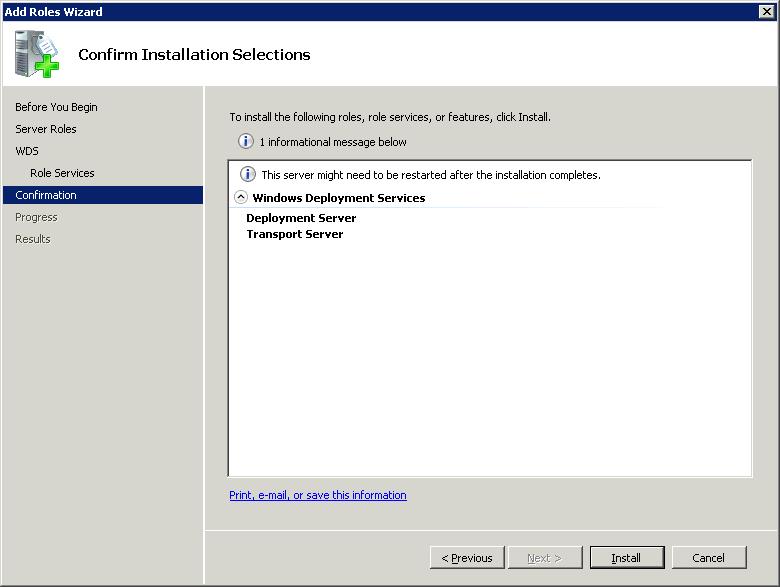Open the Server Roles step
Image resolution: width=780 pixels, height=587 pixels.
click(x=46, y=129)
